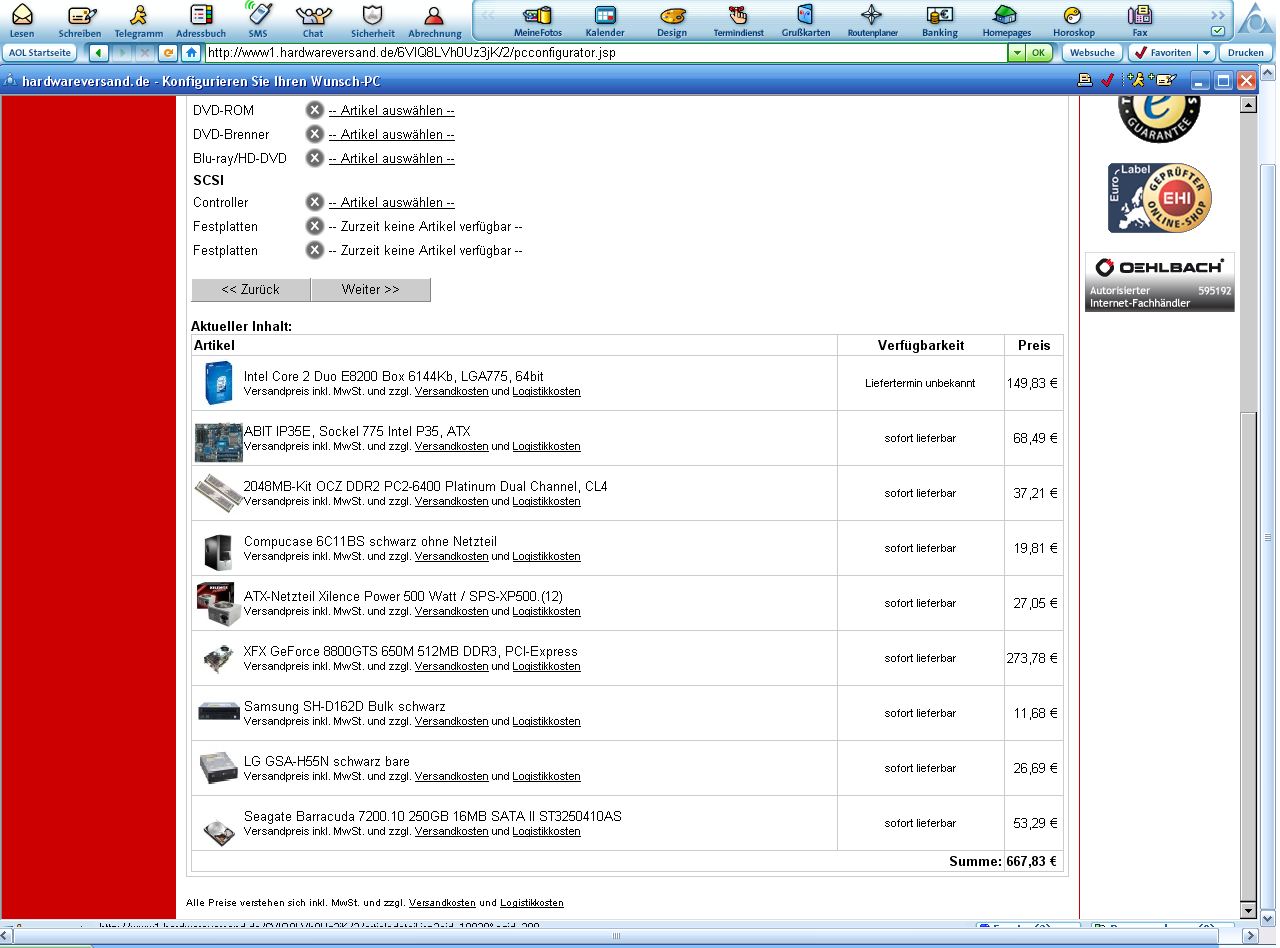
Task: Open the Design palette icon
Action: (x=672, y=15)
